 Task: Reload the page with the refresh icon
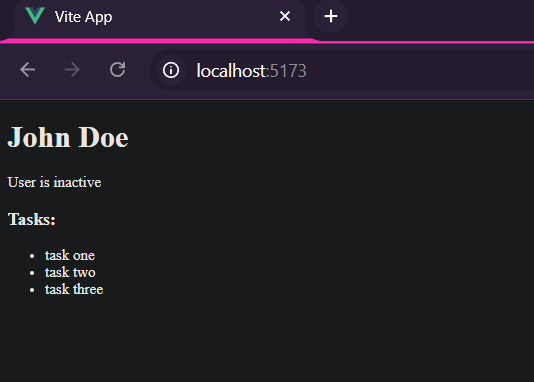118,70
